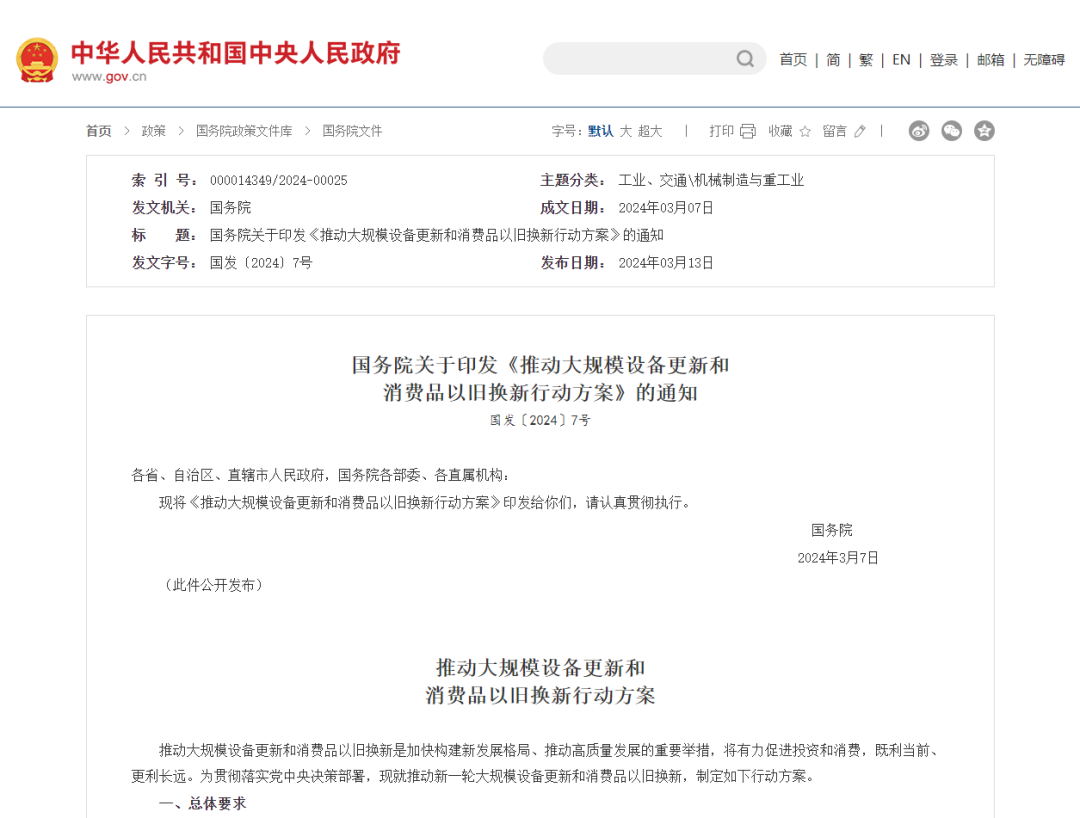
Task: Share page via WeChat icon
Action: [952, 131]
